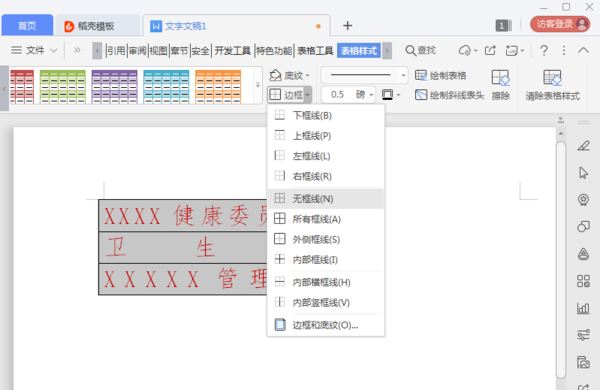This screenshot has width=600, height=390.
Task: Collapse the 边框 dropdown arrow
Action: 308,95
